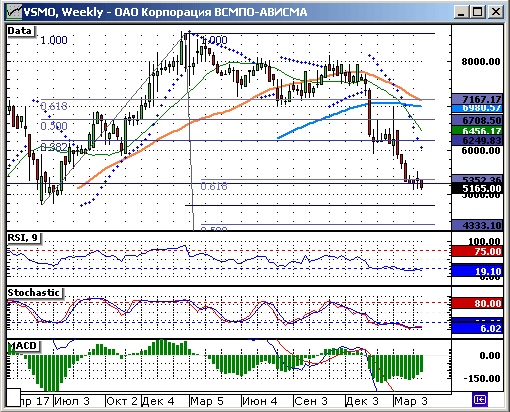Click the 0.500 Fibonacci label on left

[54, 126]
